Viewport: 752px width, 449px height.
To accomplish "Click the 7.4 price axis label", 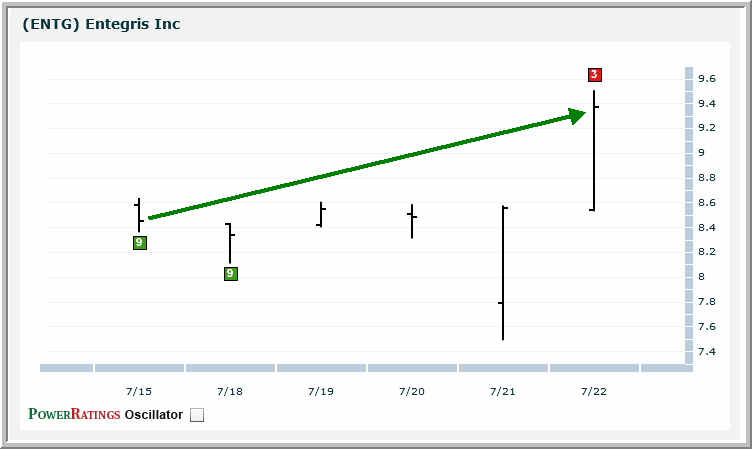I will click(706, 352).
